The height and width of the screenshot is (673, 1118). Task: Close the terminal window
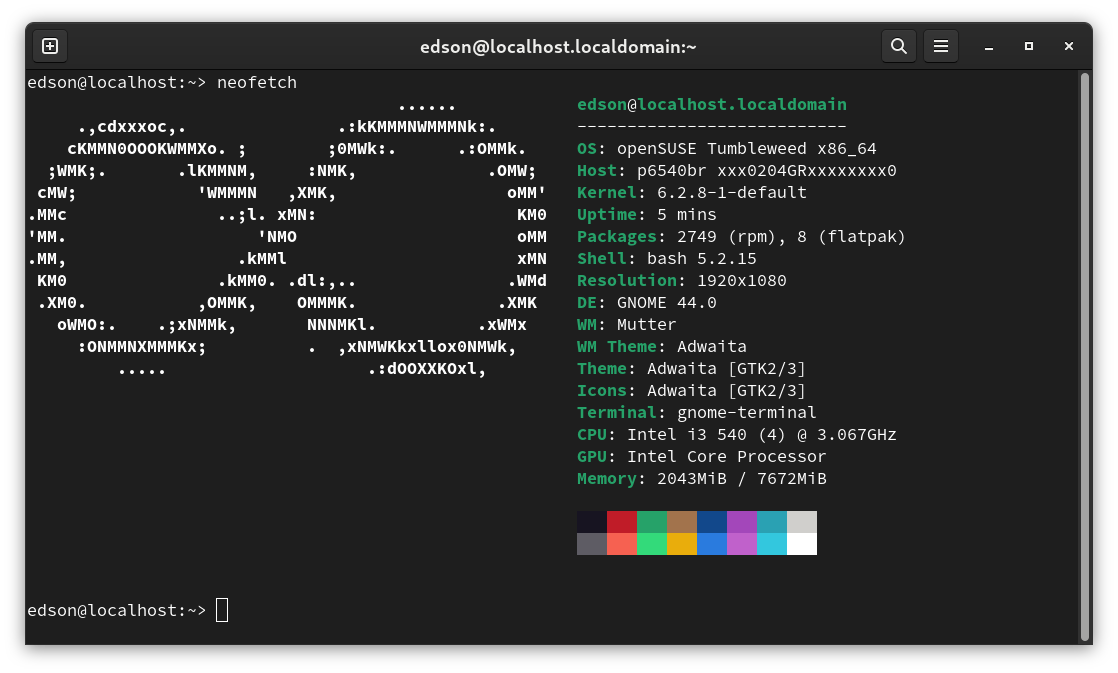pyautogui.click(x=1069, y=47)
